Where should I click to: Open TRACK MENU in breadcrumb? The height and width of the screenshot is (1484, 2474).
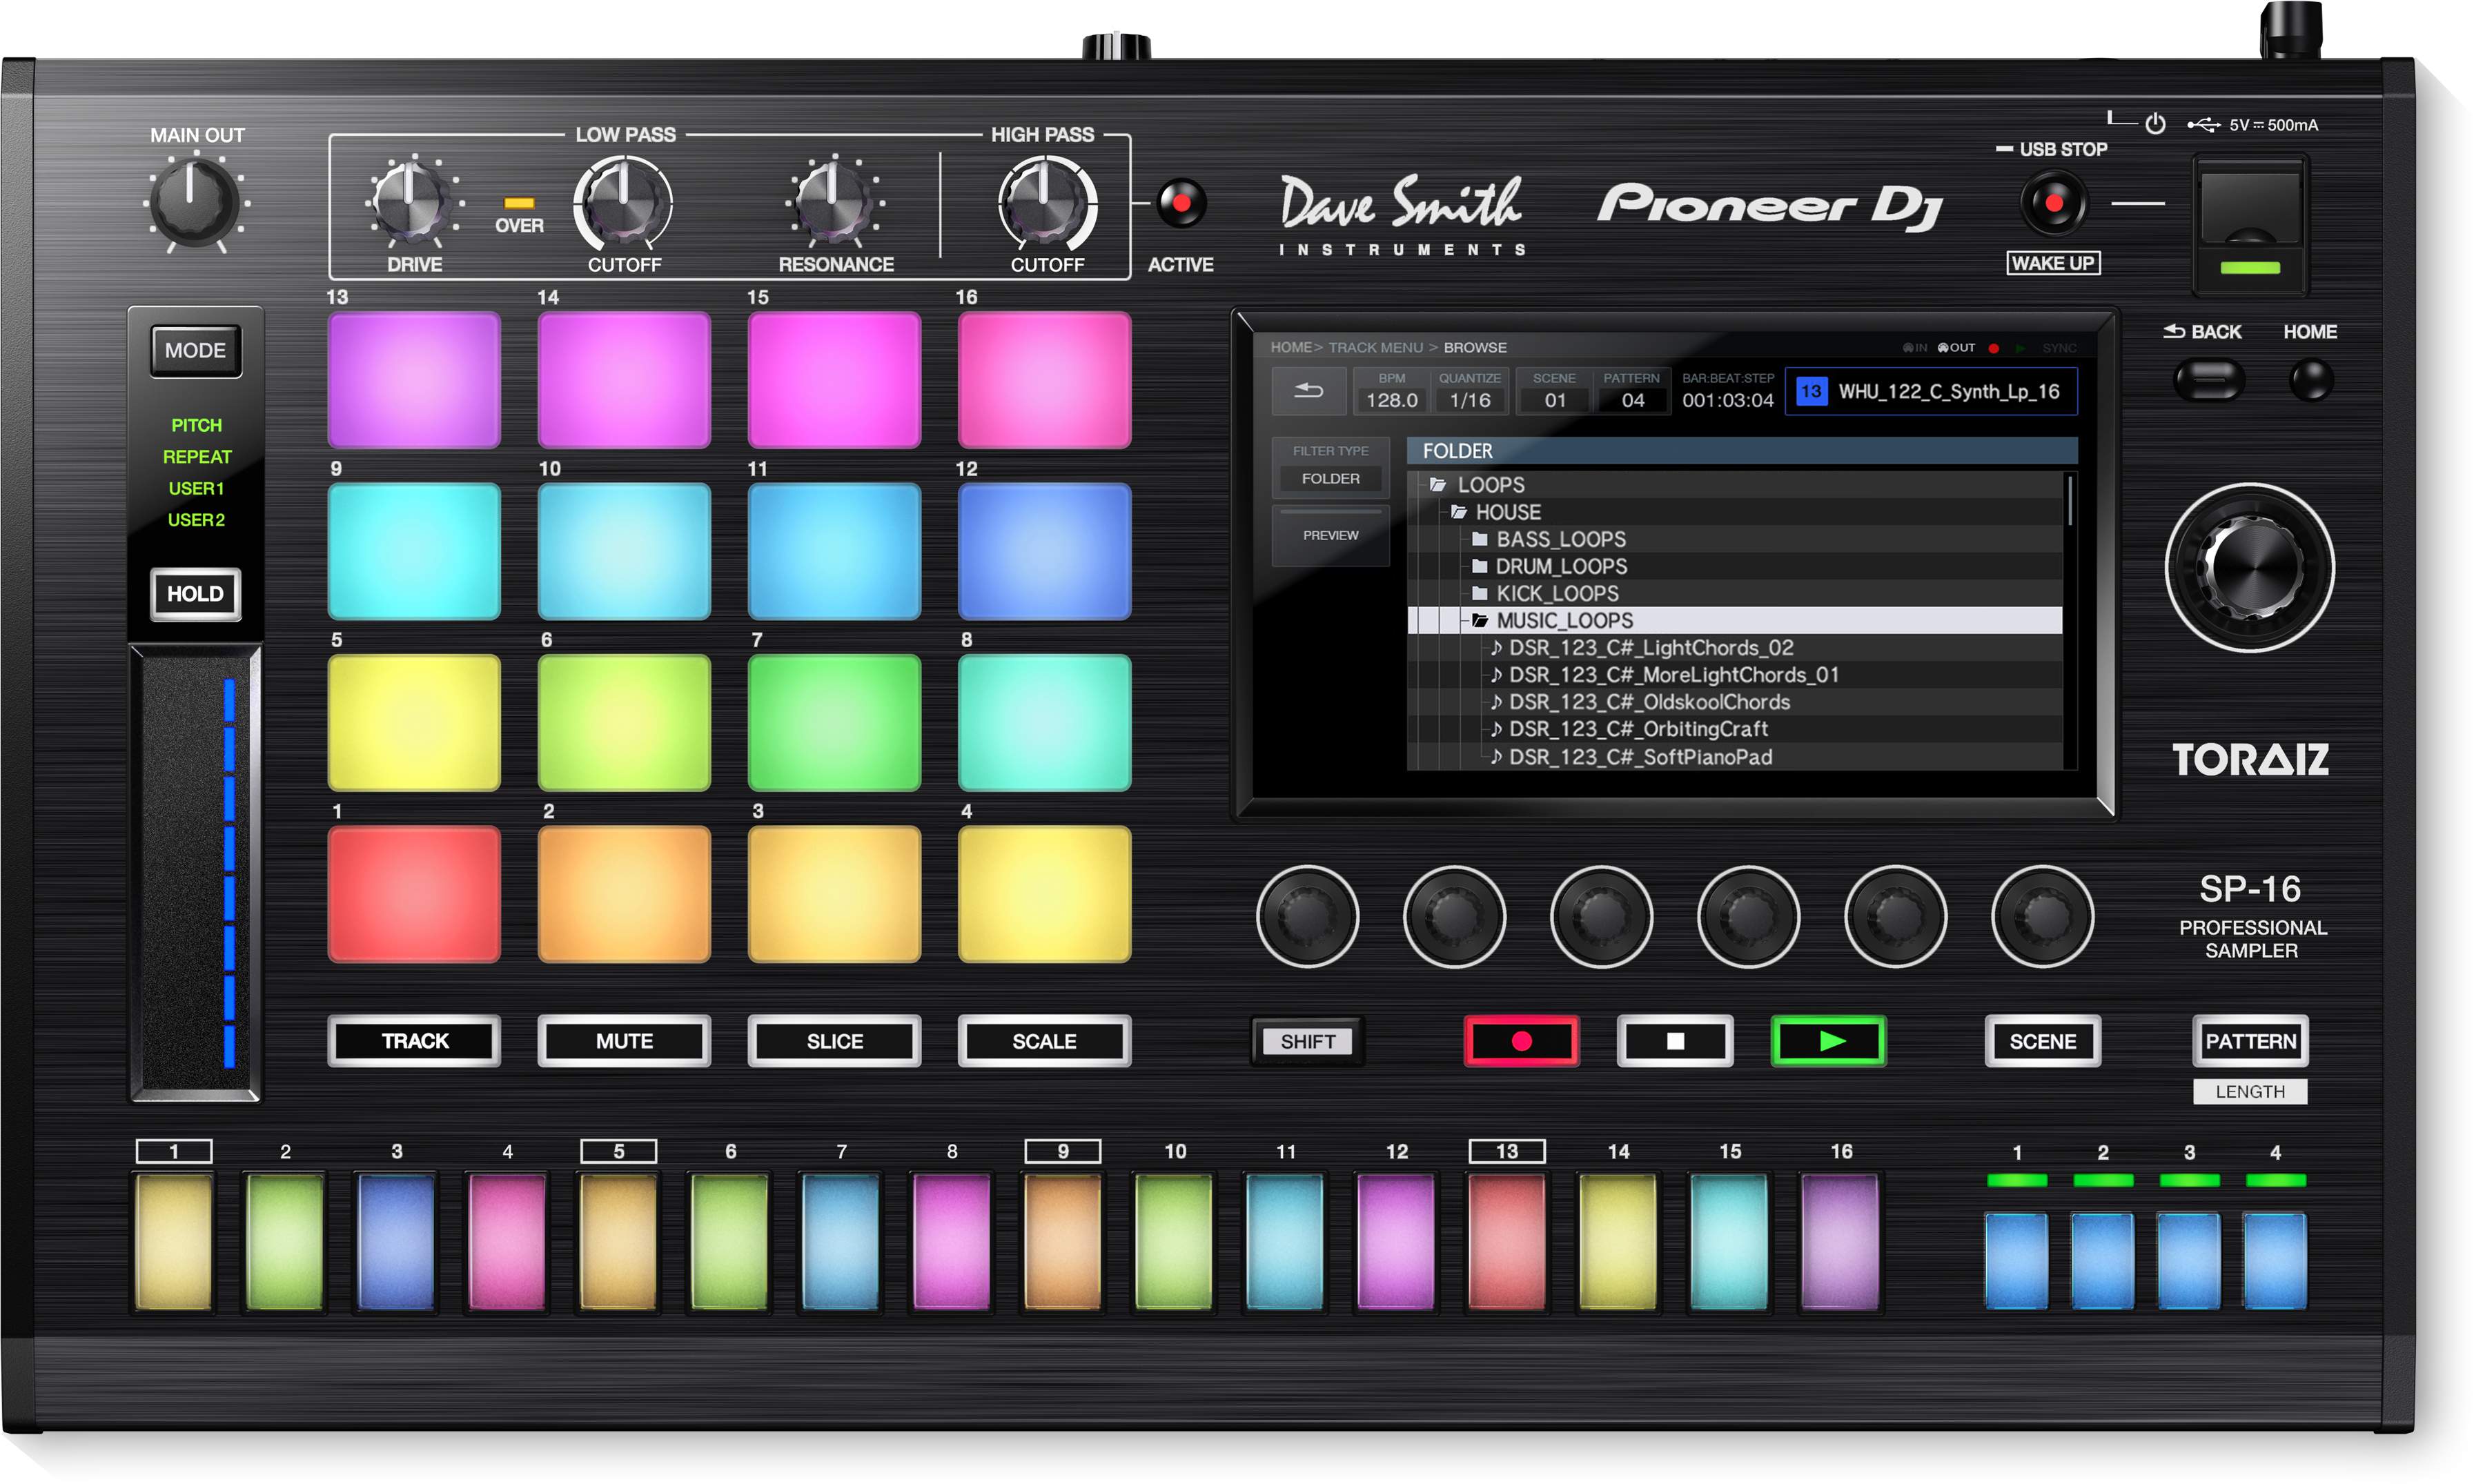click(1375, 347)
